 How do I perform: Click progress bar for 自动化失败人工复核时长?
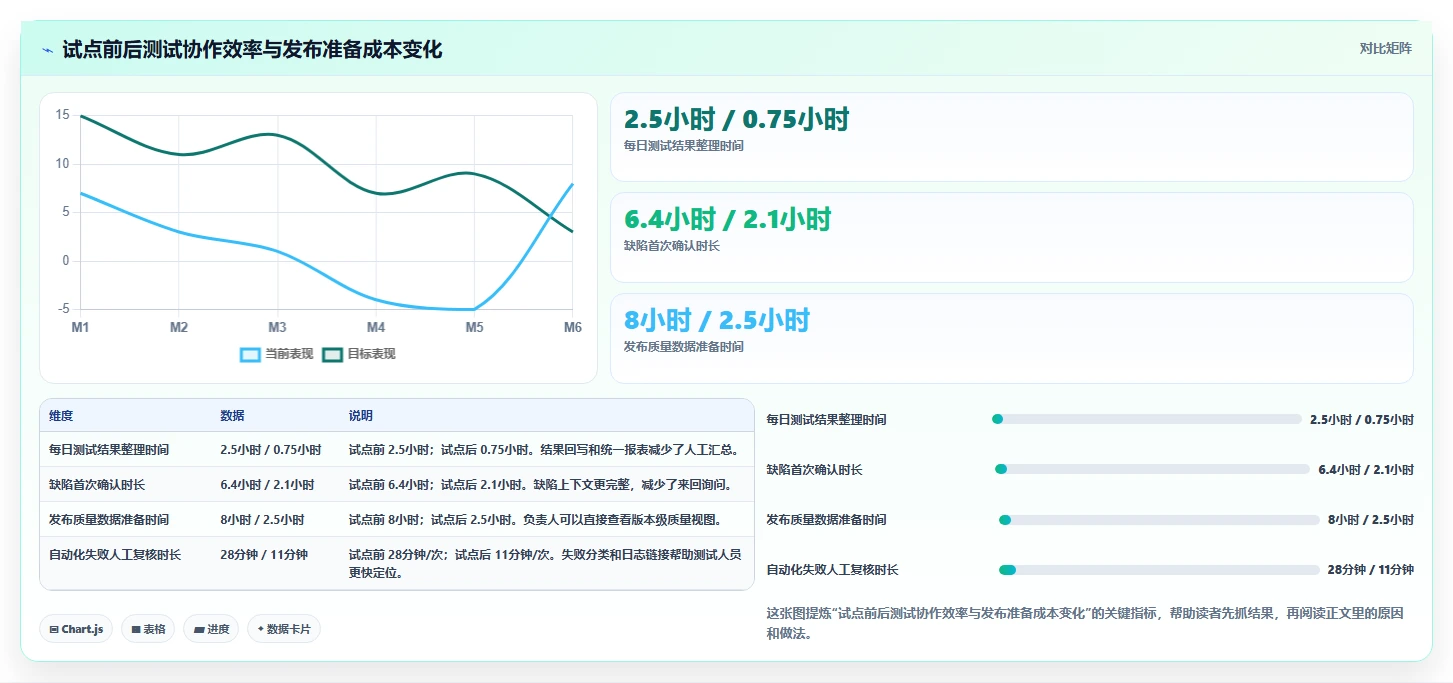1159,570
